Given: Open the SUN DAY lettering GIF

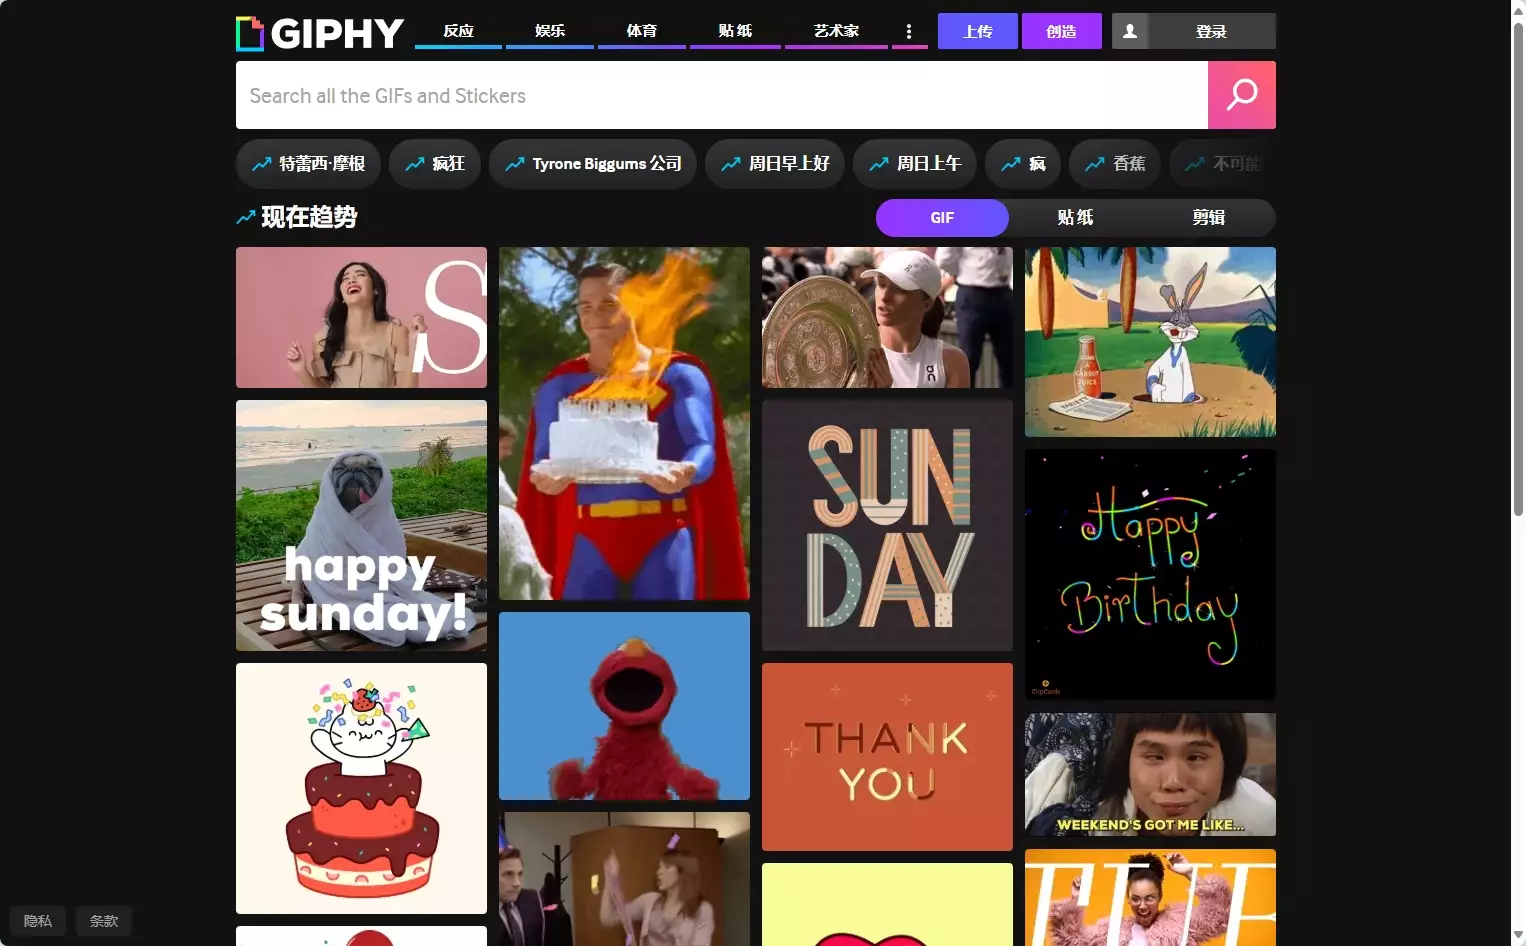Looking at the screenshot, I should (x=887, y=526).
